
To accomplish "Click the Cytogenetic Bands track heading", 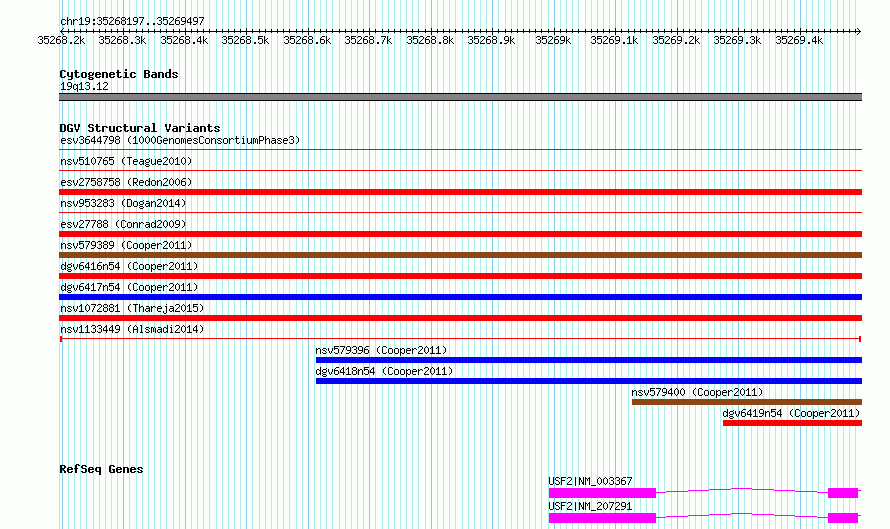I will pos(119,74).
